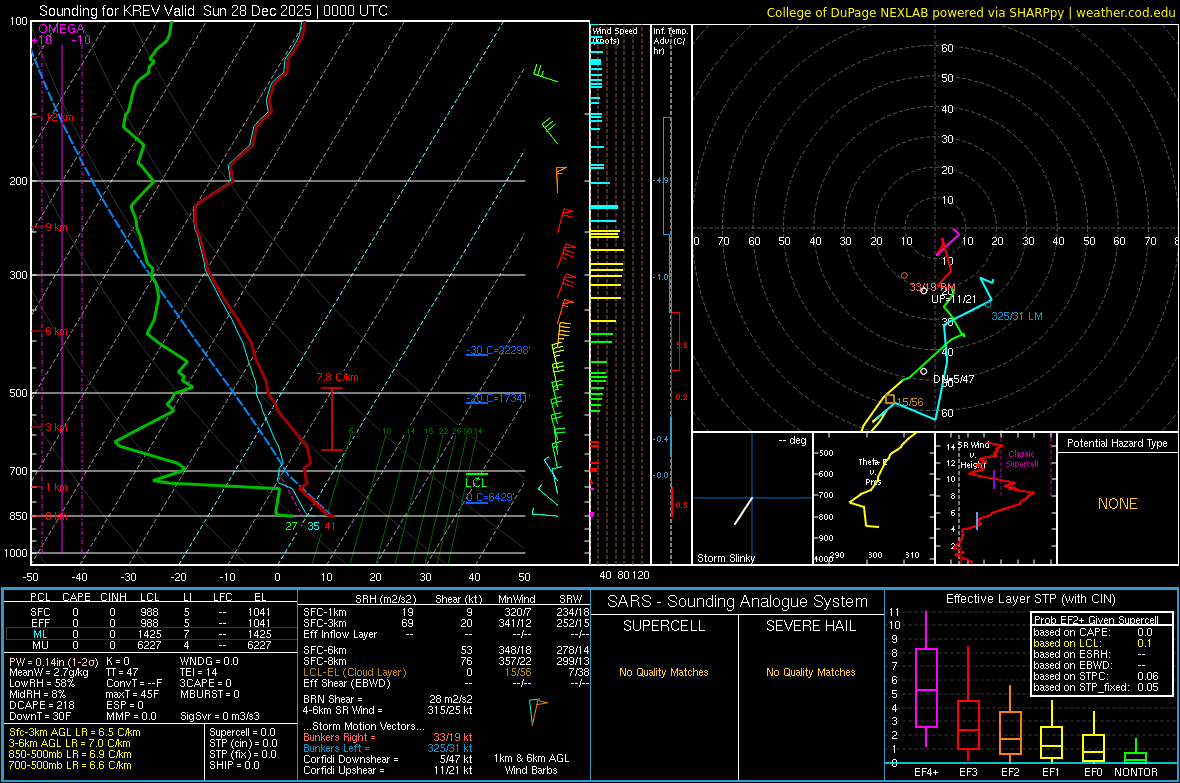Click the Inf. Temp. Adv. panel header
1180x783 pixels.
point(670,41)
